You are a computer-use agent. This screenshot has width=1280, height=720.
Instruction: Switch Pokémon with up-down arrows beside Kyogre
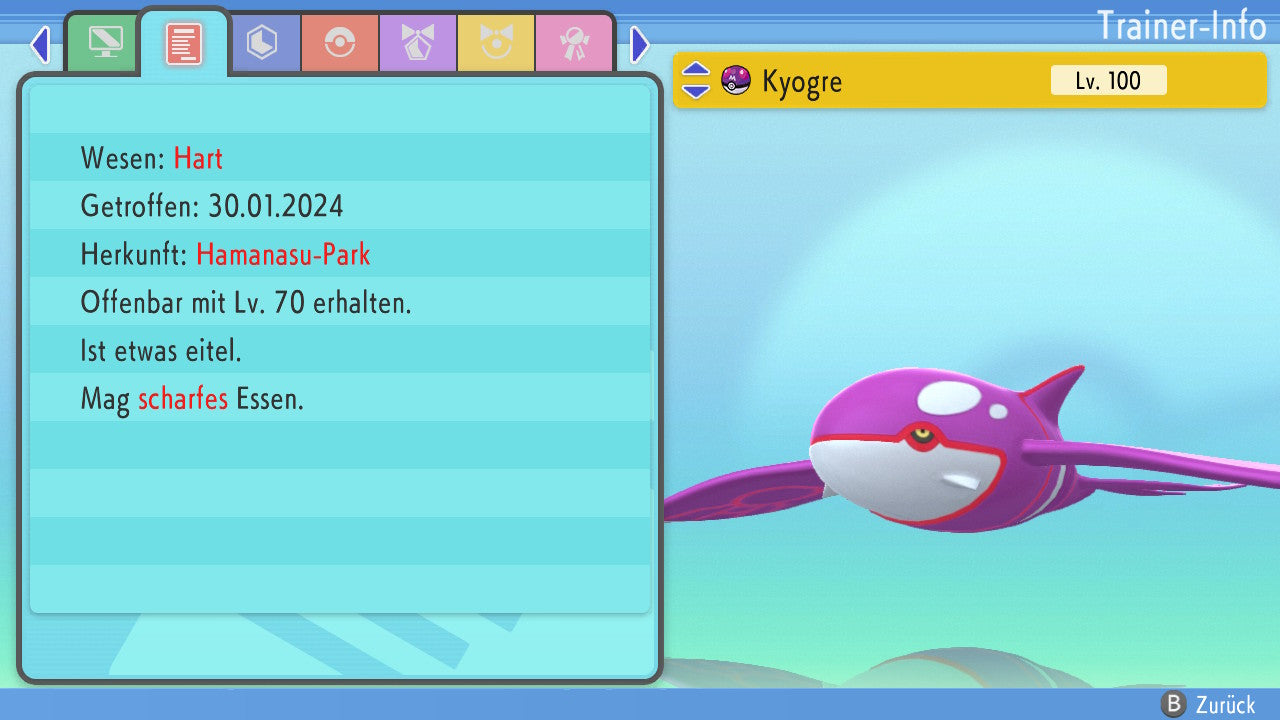click(696, 80)
